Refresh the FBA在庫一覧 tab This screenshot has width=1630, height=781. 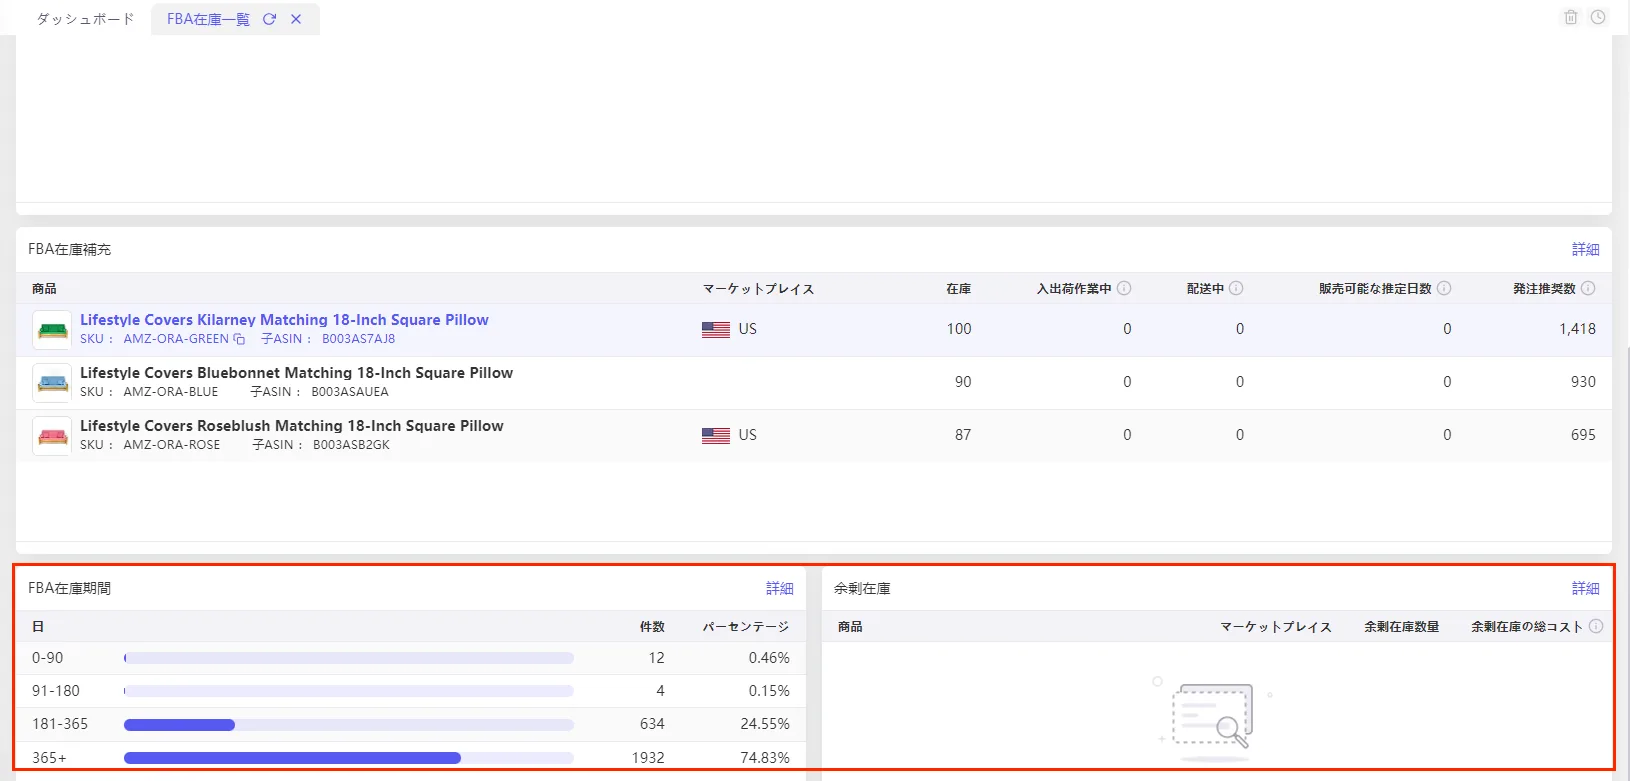click(269, 19)
